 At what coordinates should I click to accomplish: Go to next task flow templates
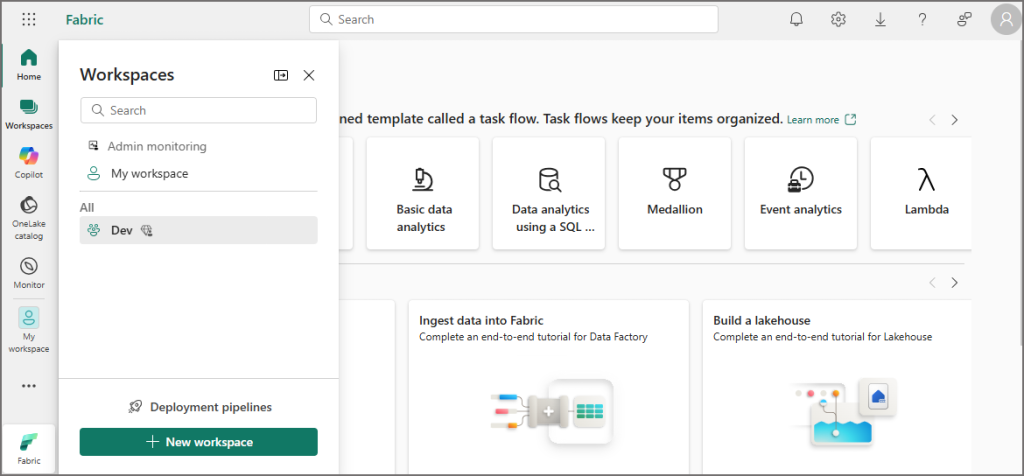pos(954,120)
